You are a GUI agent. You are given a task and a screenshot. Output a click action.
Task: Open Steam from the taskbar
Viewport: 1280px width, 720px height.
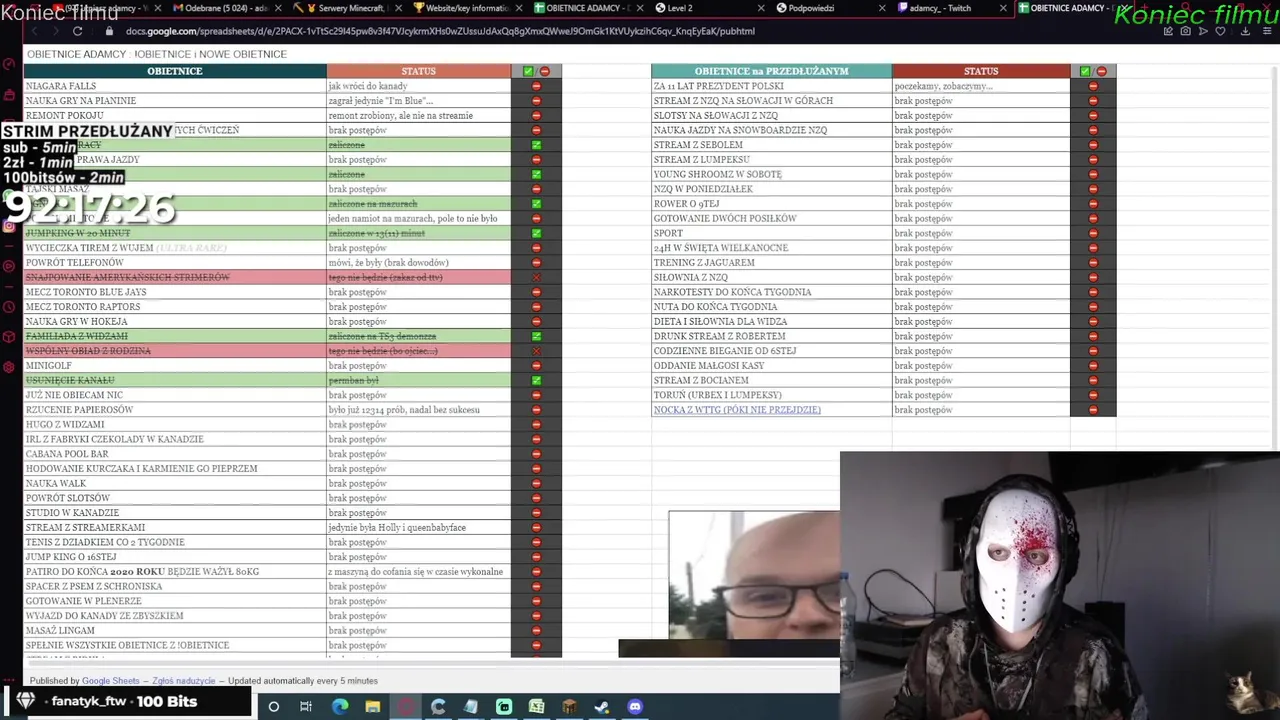601,707
